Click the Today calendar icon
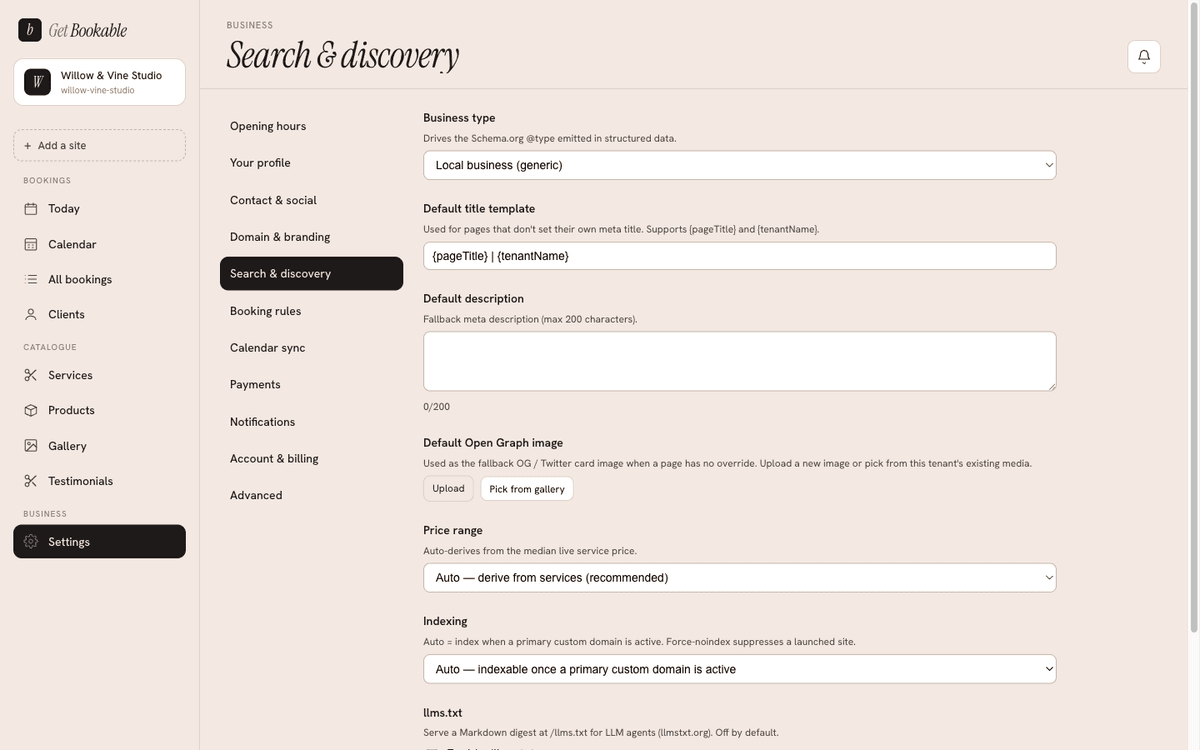This screenshot has height=750, width=1200. pos(31,209)
